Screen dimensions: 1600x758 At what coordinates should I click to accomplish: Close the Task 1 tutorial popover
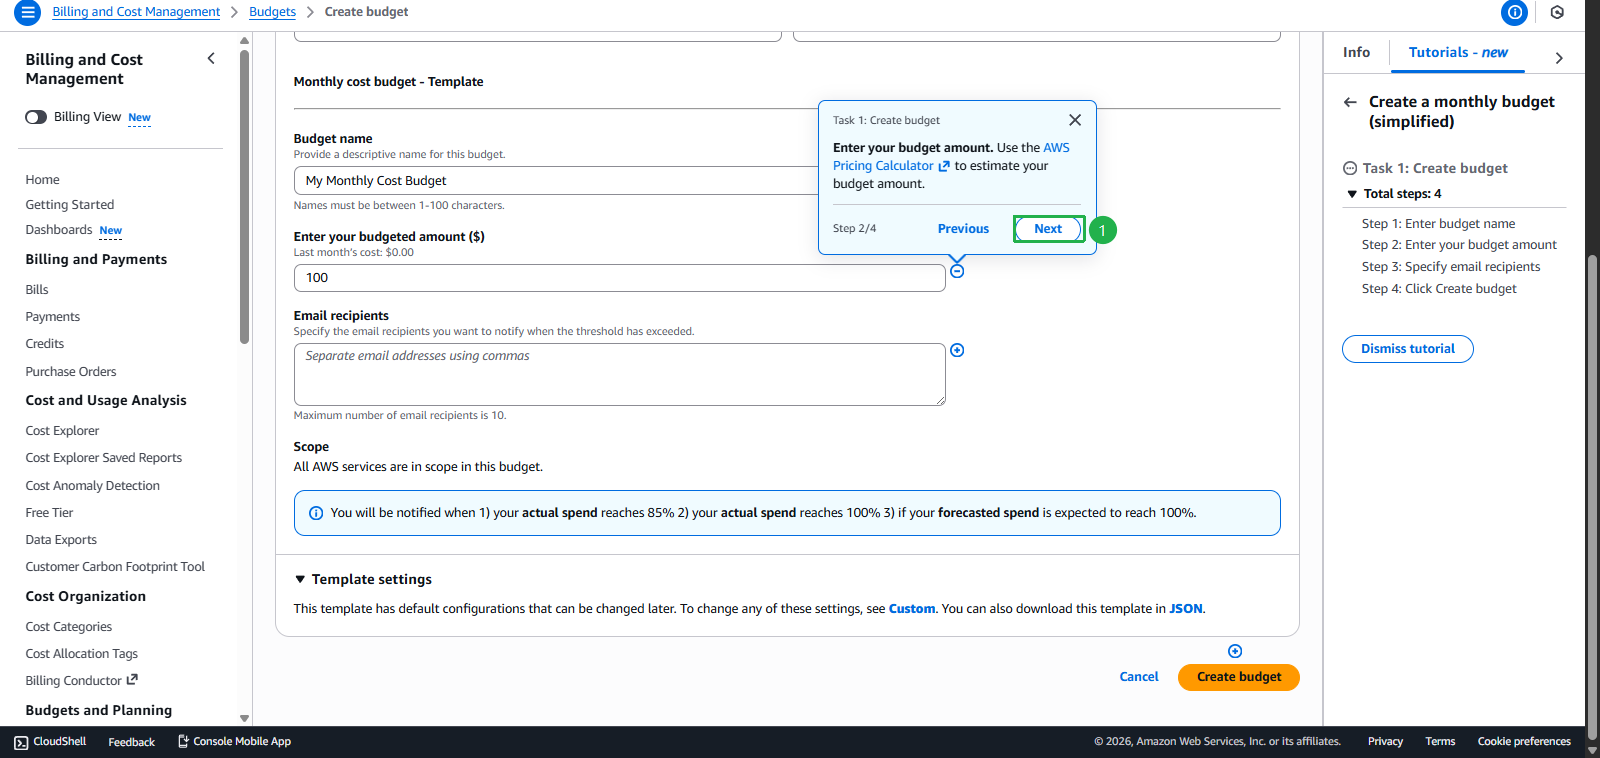1075,120
